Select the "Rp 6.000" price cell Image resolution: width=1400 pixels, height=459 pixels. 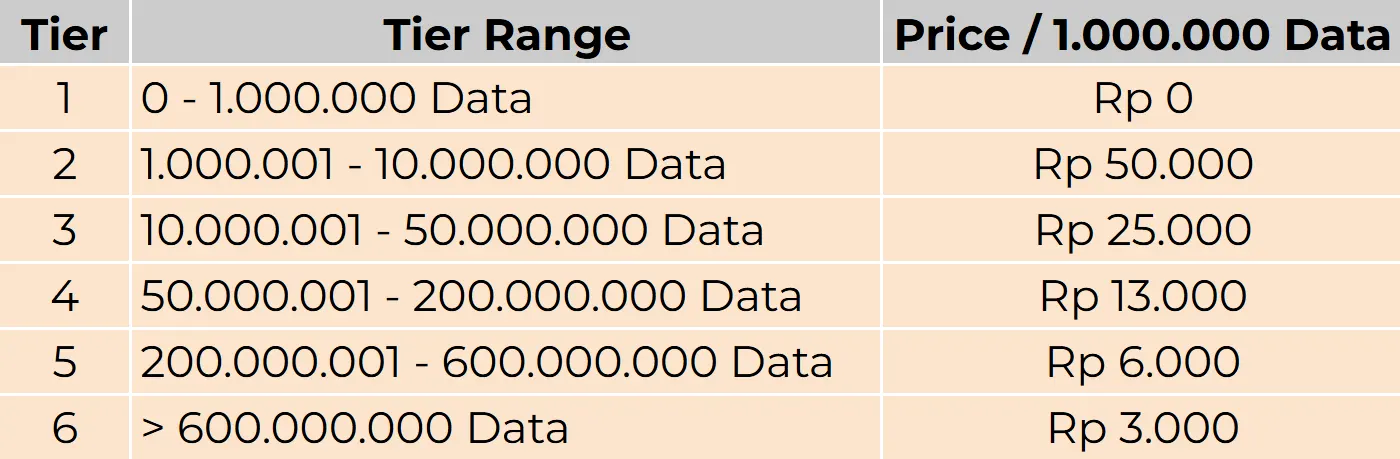click(x=1143, y=362)
